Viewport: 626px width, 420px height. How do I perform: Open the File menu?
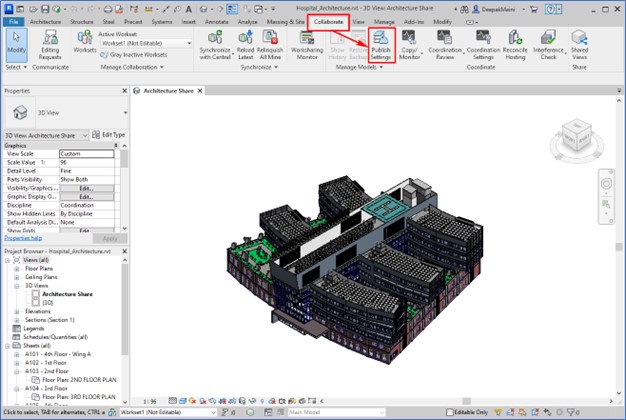click(x=13, y=20)
